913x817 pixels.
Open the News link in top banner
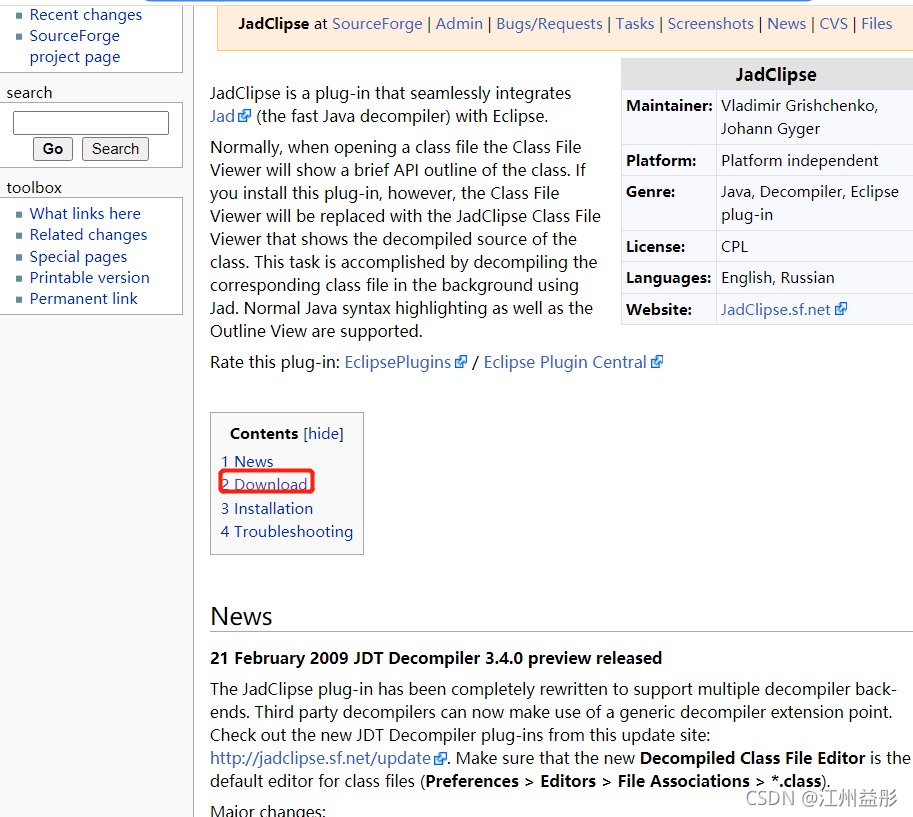coord(786,24)
